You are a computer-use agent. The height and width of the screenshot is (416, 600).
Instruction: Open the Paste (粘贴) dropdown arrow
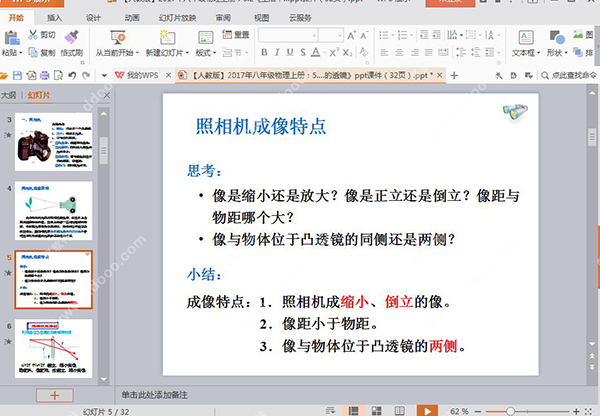pos(21,53)
